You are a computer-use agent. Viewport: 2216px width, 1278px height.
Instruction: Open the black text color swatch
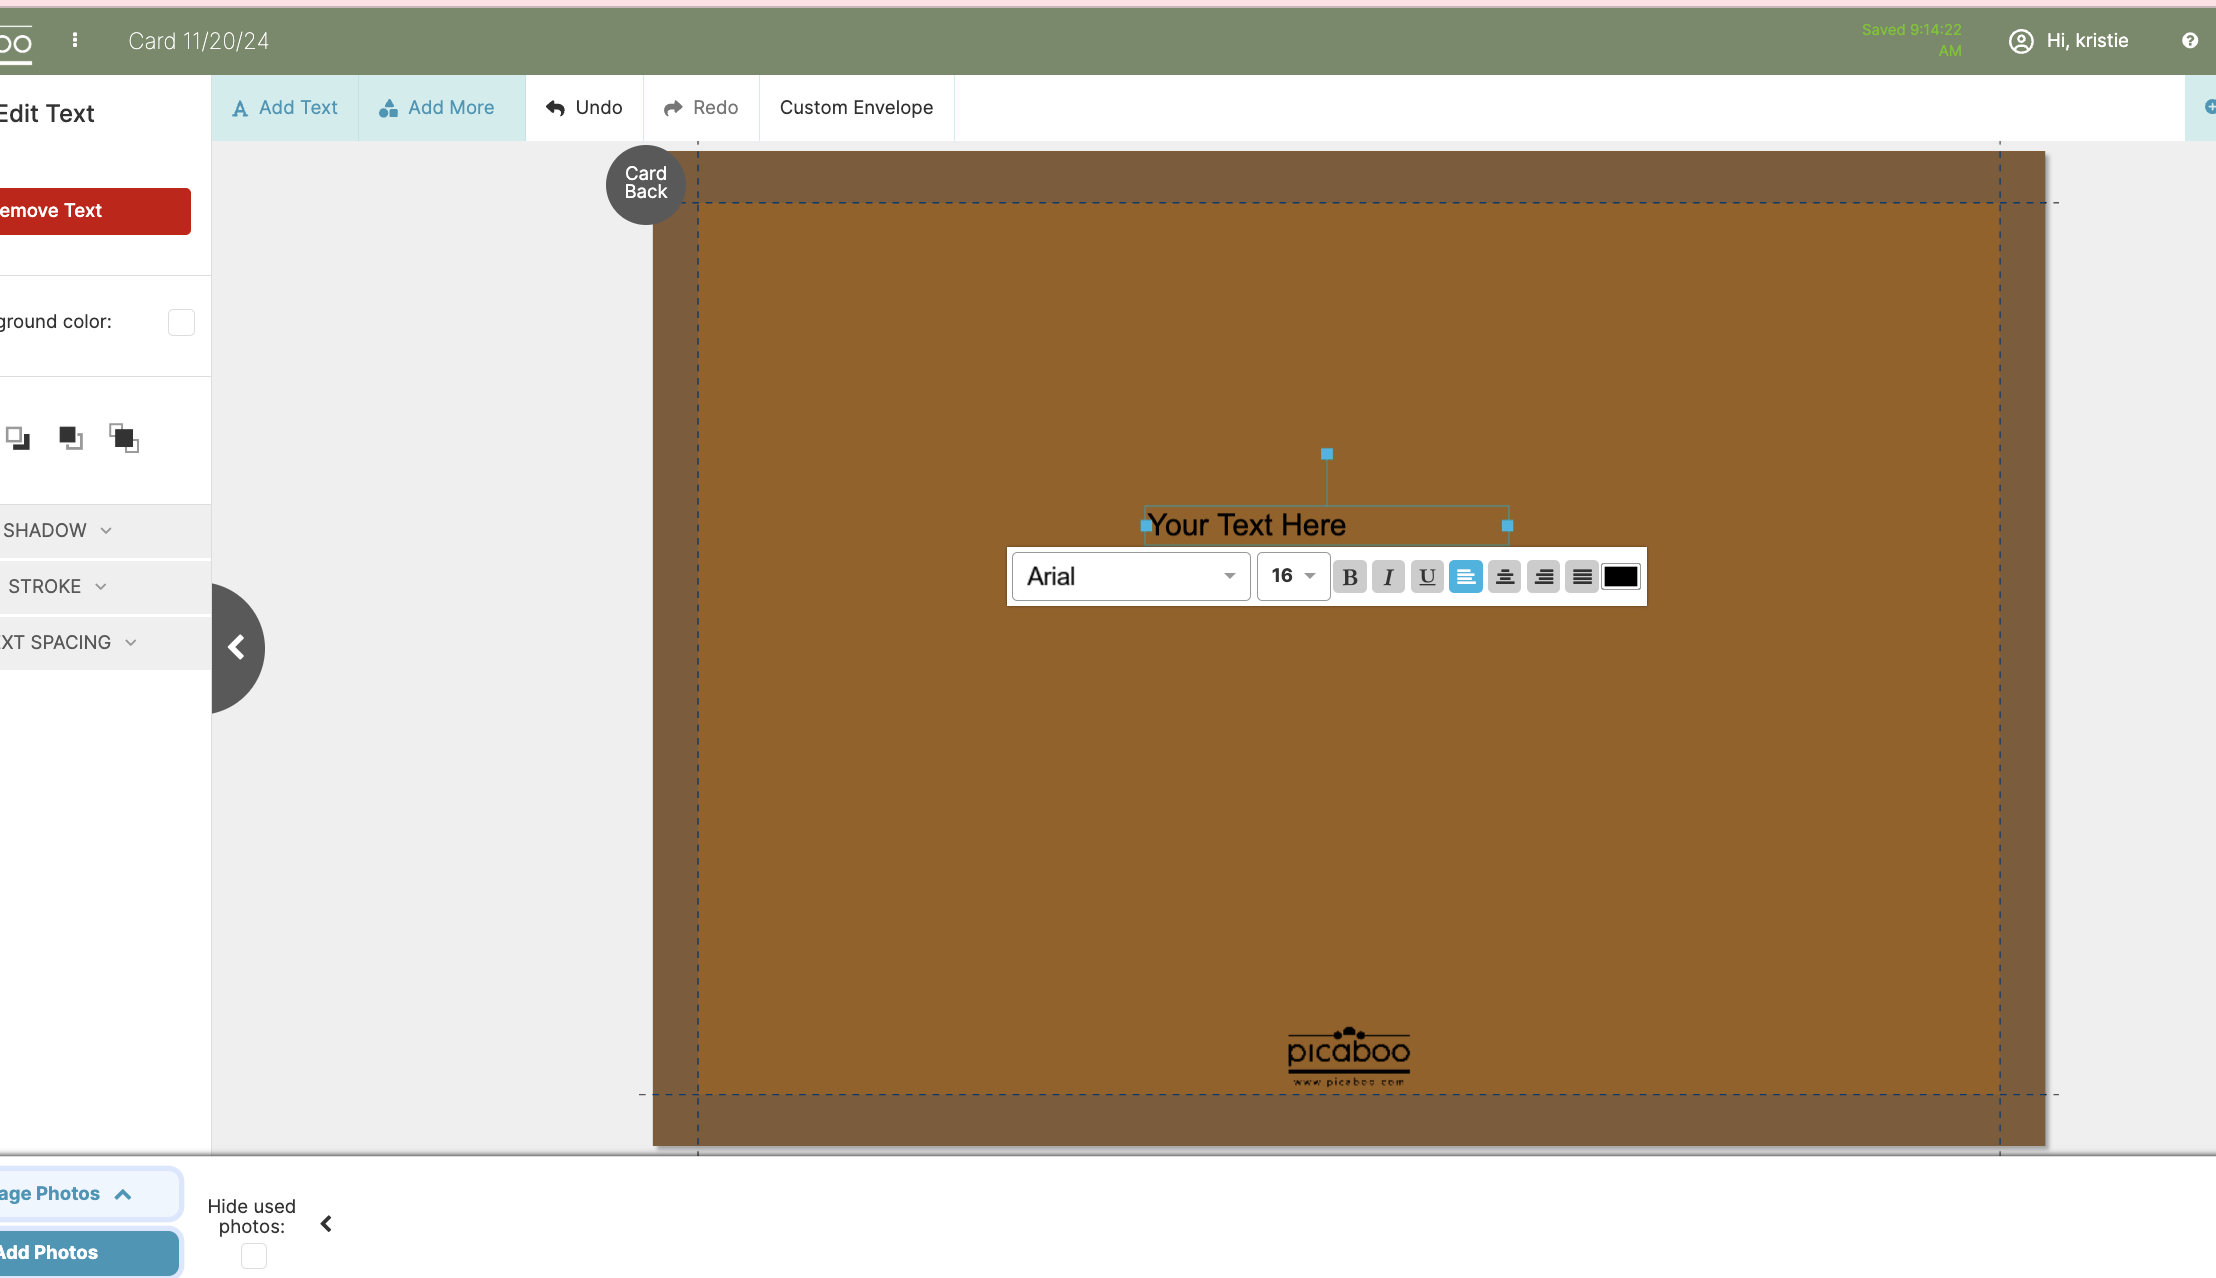click(x=1621, y=577)
